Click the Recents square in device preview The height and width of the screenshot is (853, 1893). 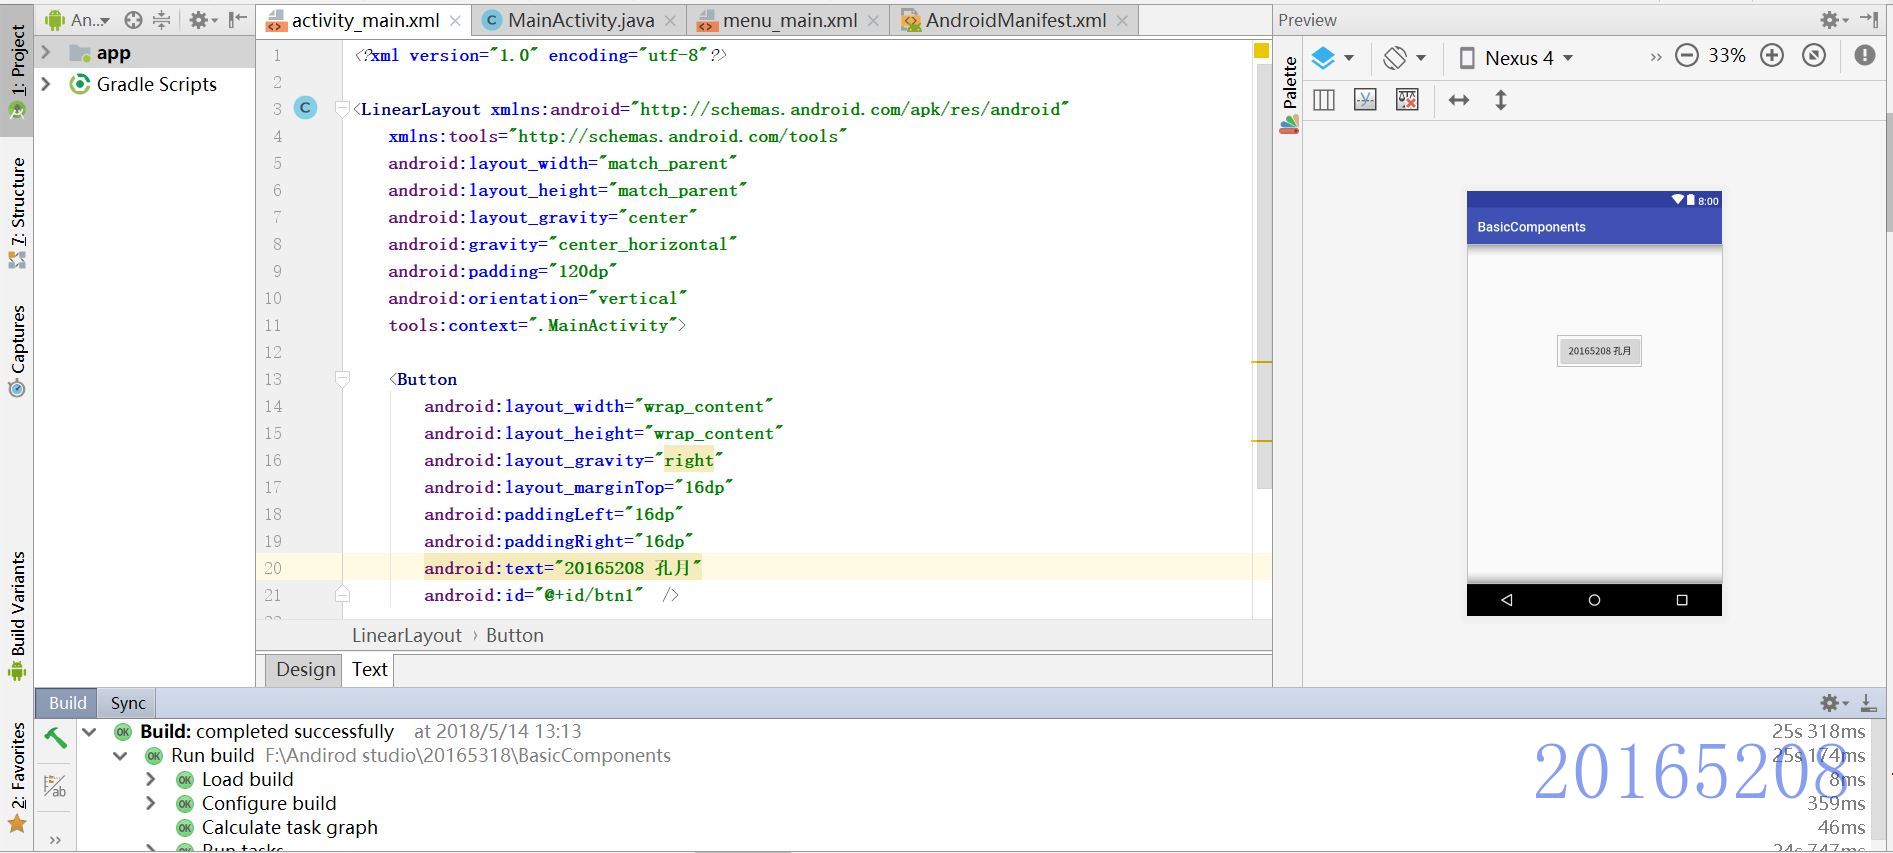coord(1682,600)
